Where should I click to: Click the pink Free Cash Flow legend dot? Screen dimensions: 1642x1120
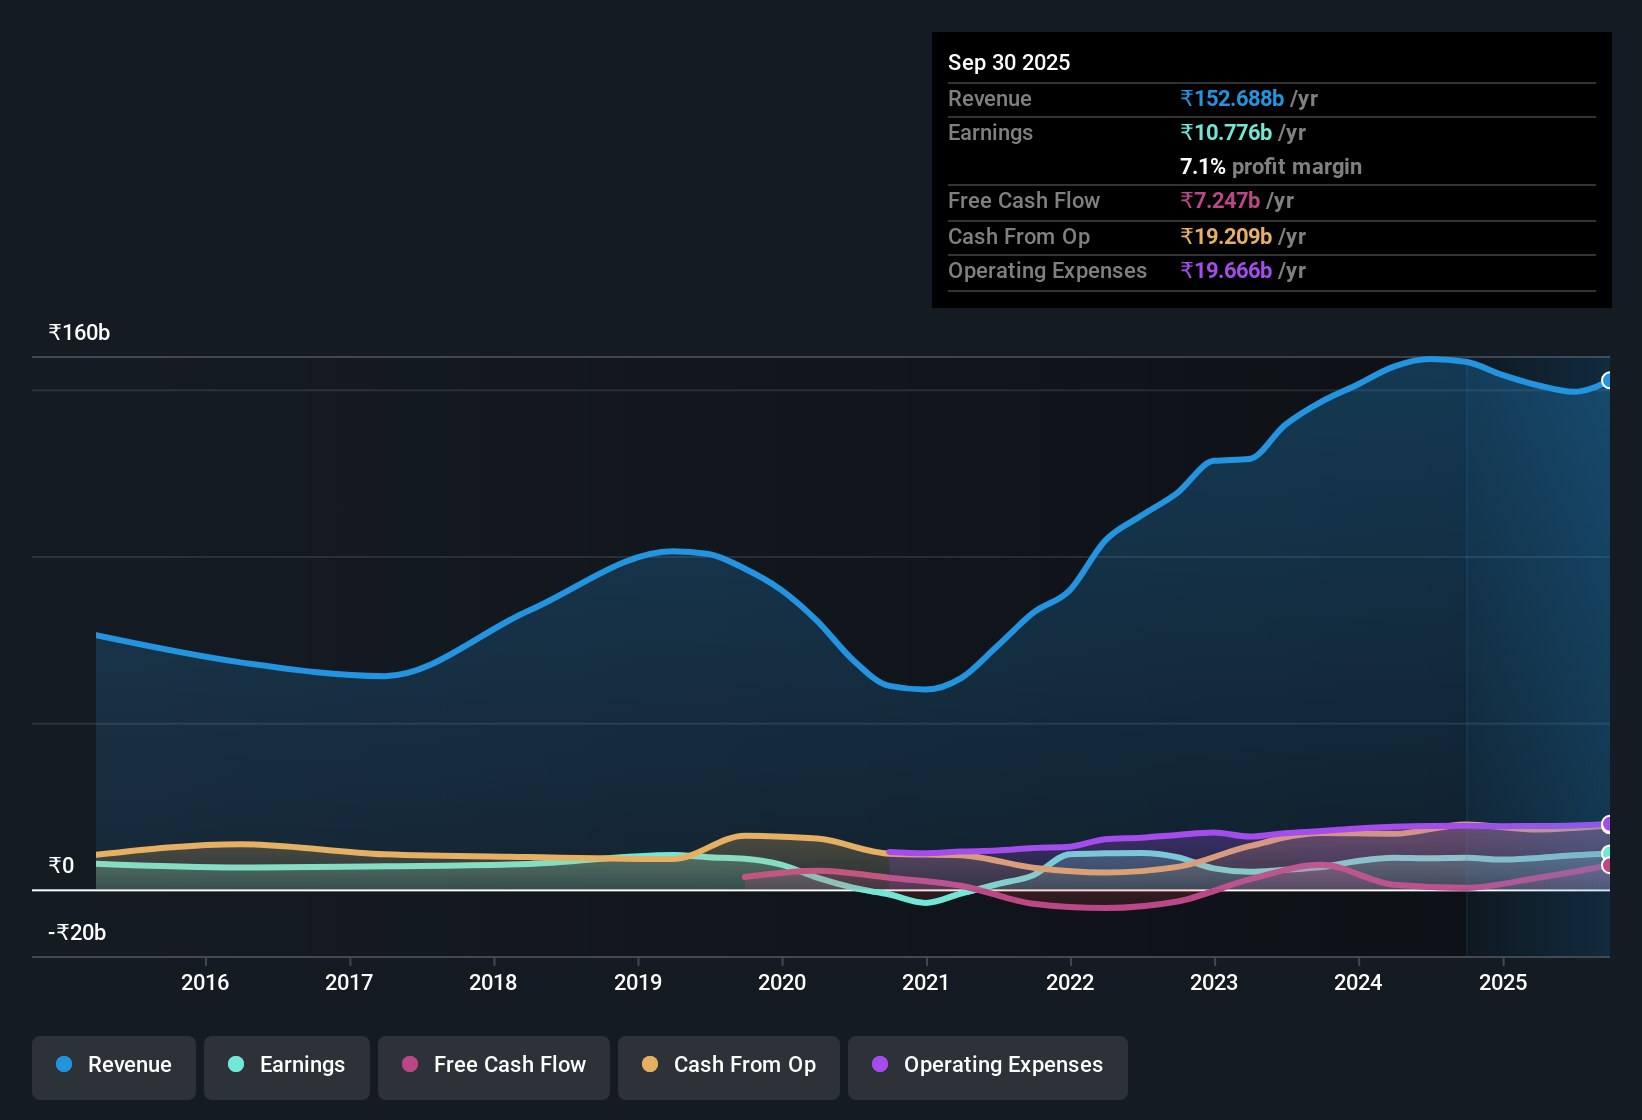click(x=409, y=1065)
